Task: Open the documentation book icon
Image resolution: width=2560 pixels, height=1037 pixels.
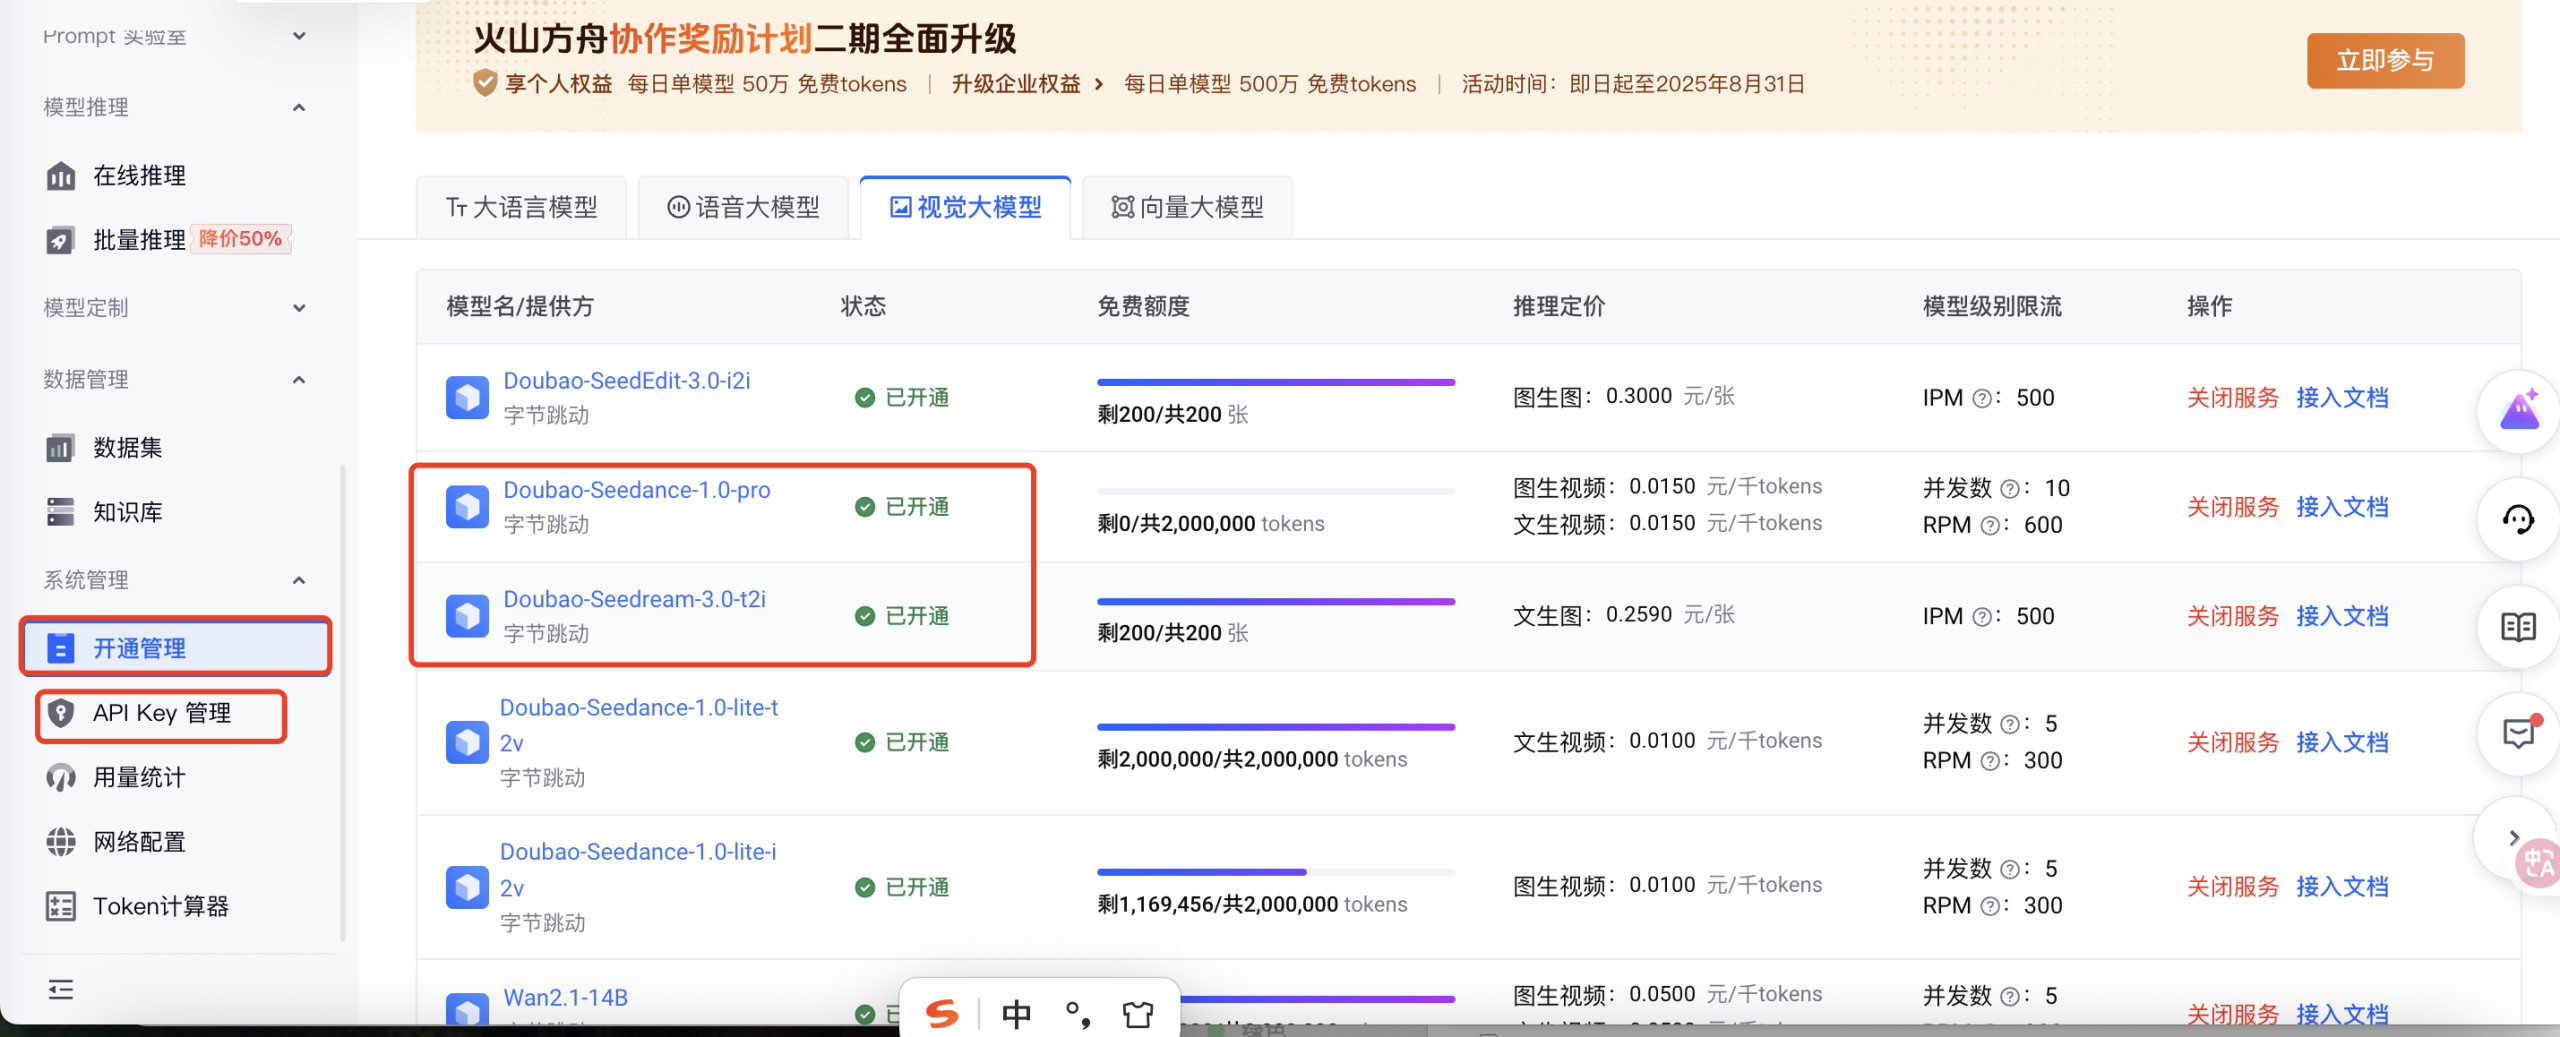Action: click(x=2517, y=627)
